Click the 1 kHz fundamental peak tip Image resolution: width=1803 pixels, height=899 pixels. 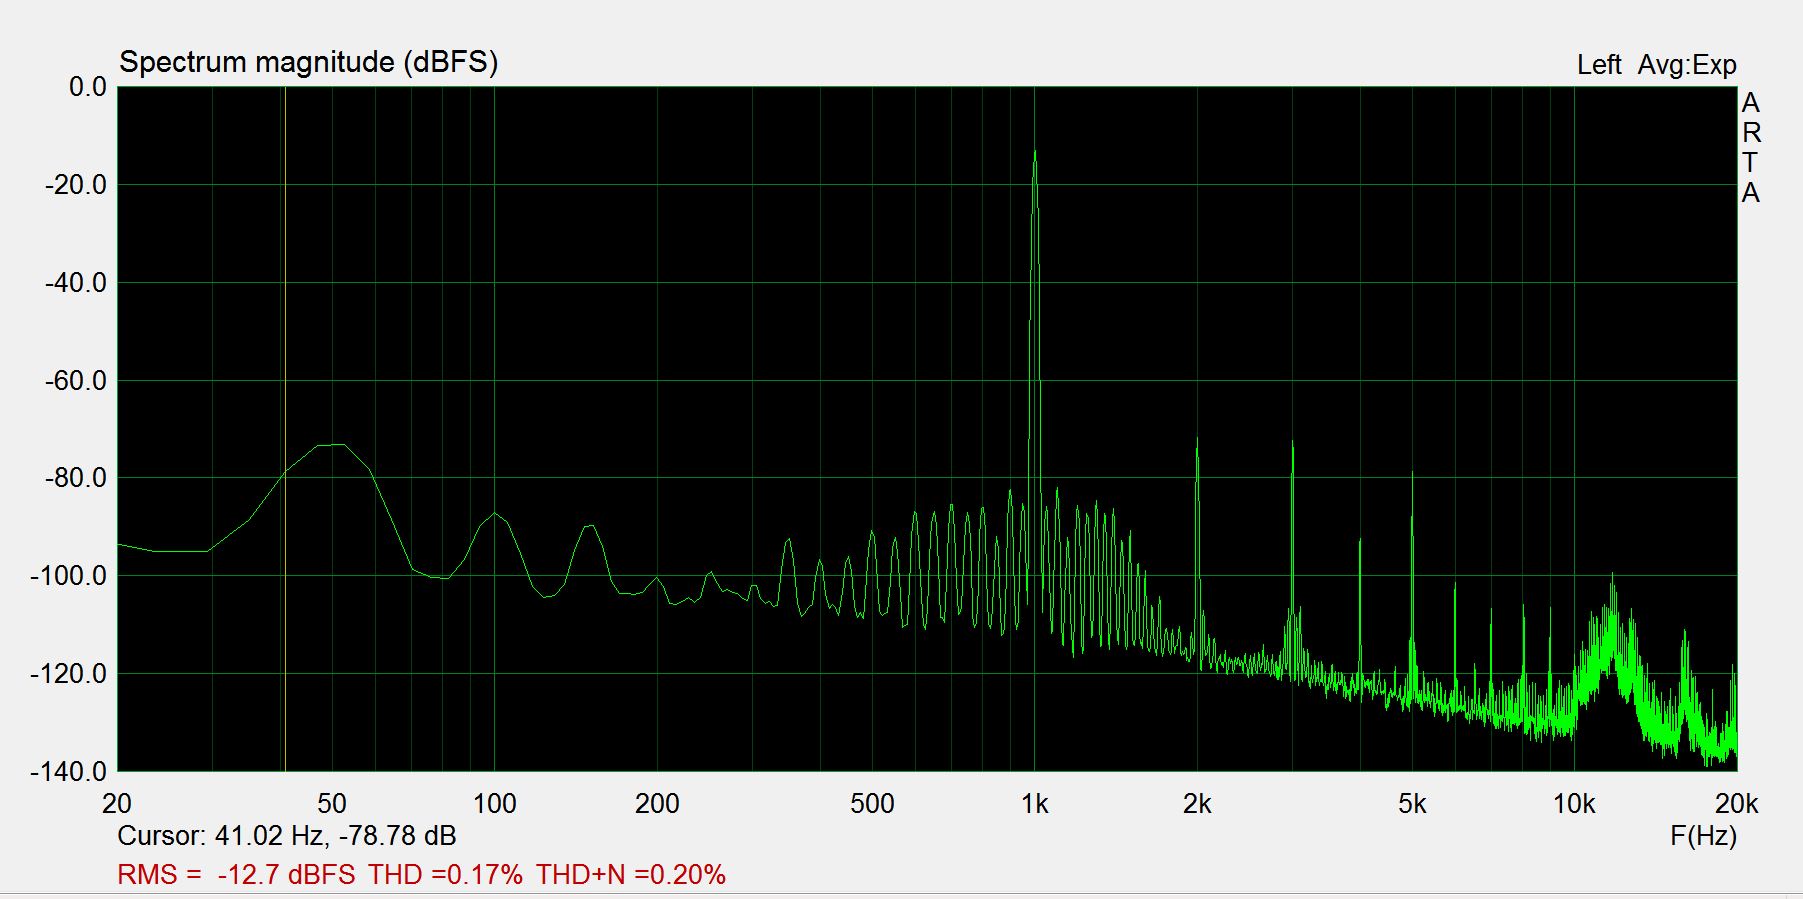click(1035, 152)
